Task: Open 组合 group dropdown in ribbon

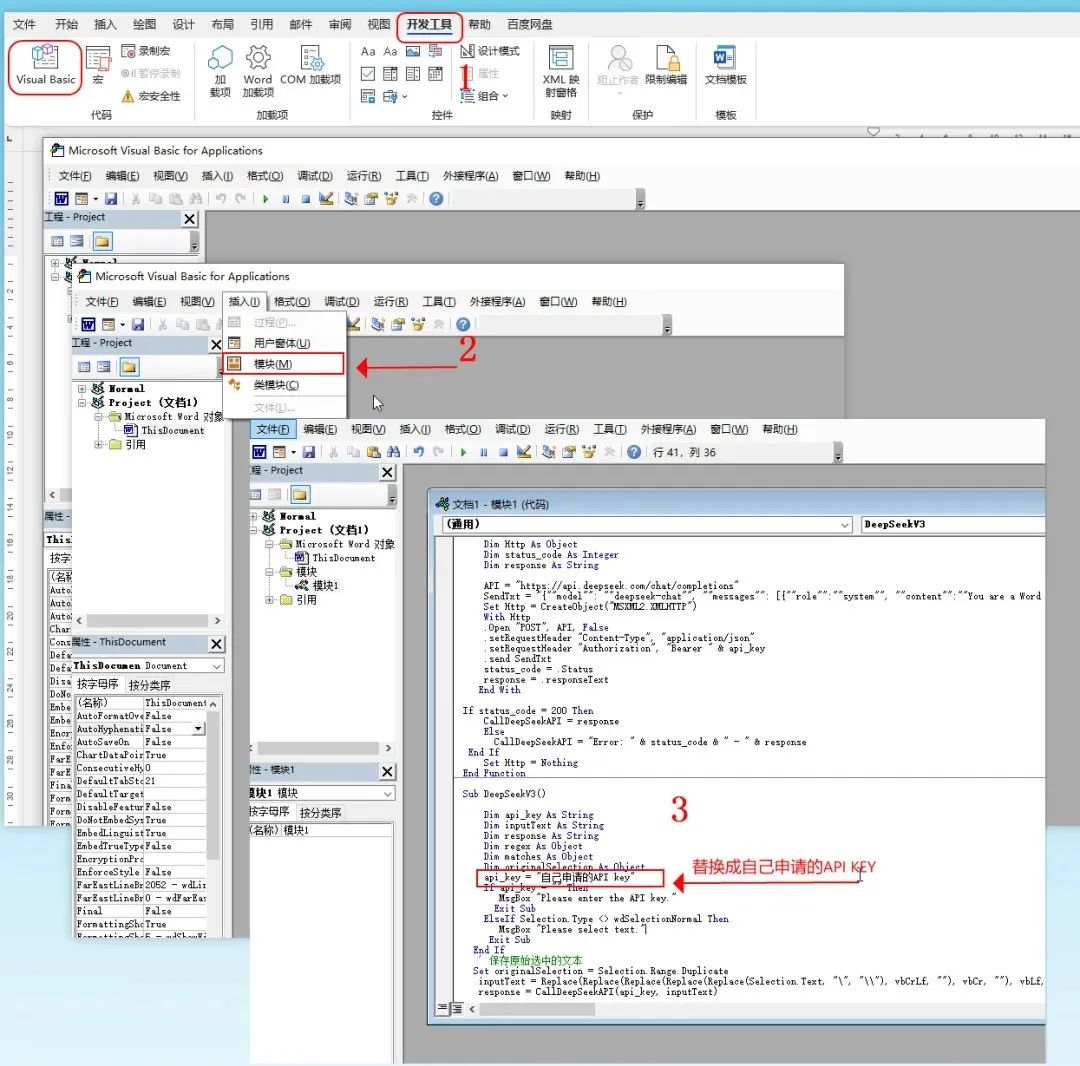Action: tap(485, 96)
